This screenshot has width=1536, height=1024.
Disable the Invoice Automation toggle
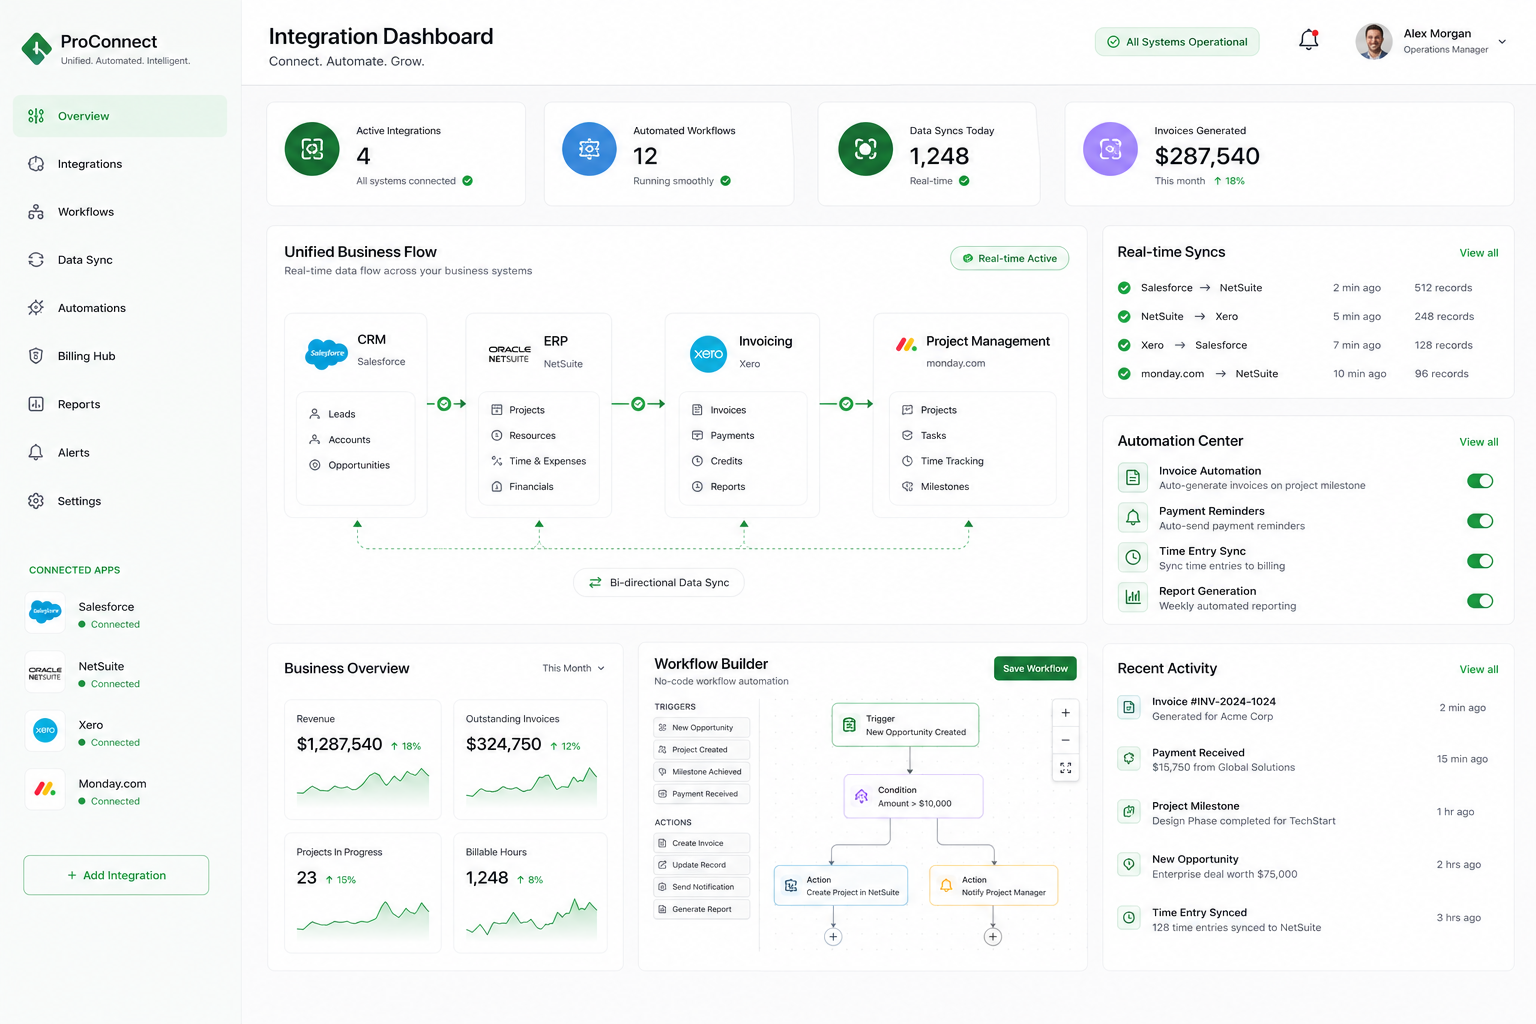pos(1480,481)
